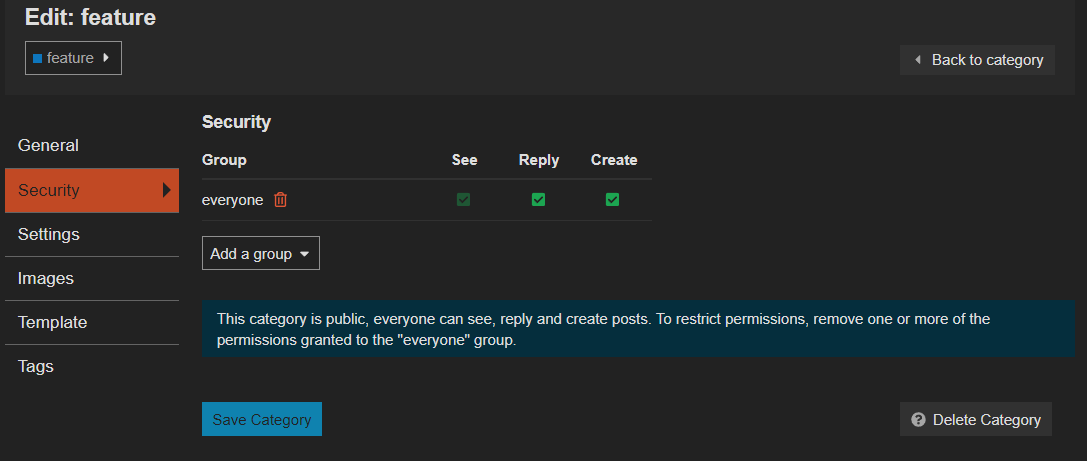Uncheck the Reply permission for everyone

pyautogui.click(x=538, y=200)
